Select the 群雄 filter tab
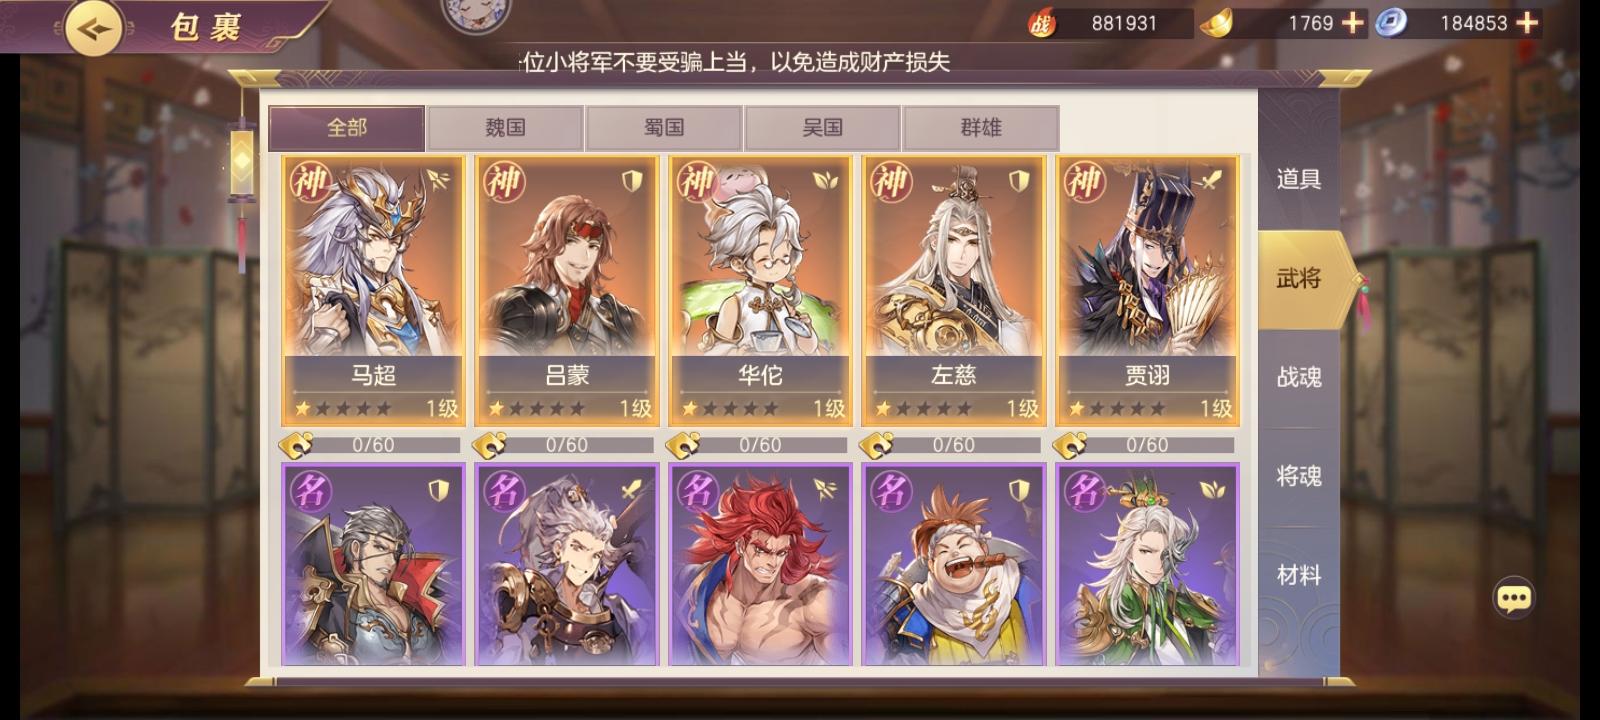 [981, 128]
